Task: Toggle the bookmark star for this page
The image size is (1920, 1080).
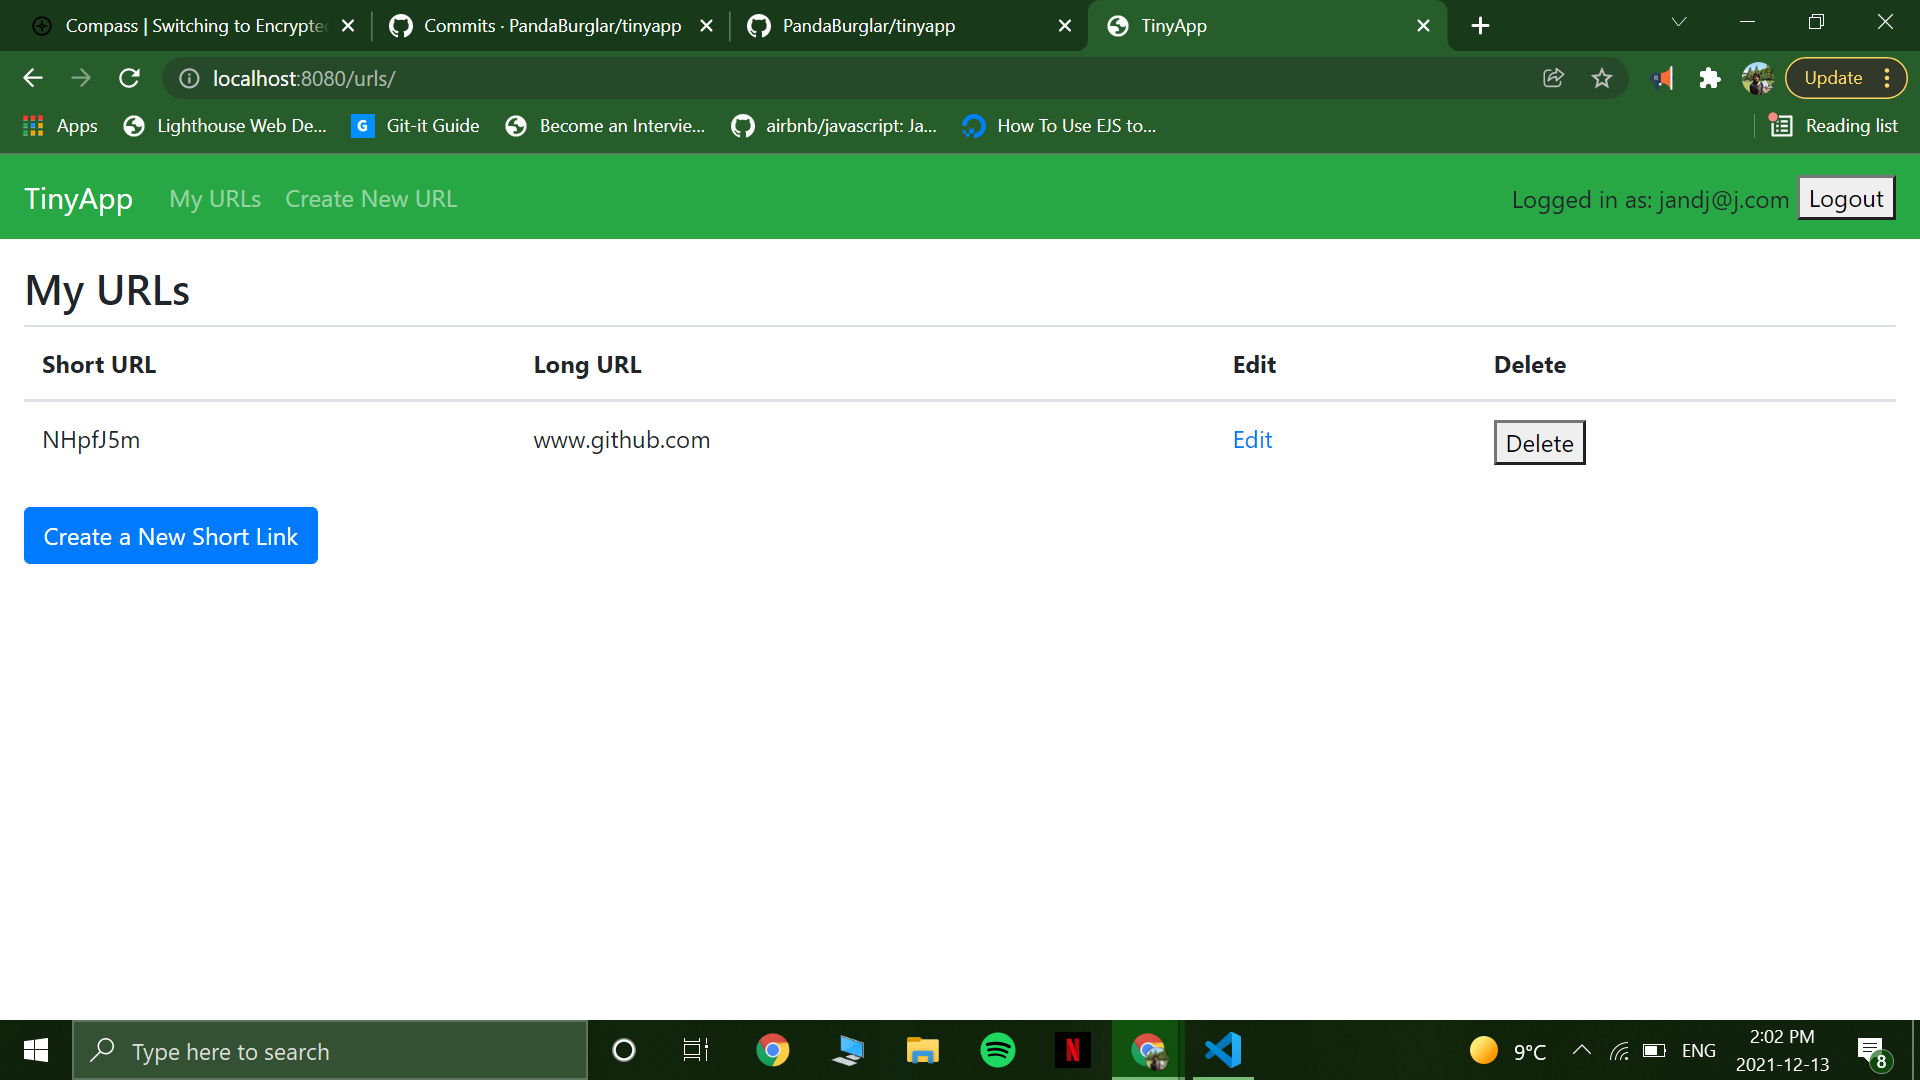Action: tap(1602, 78)
